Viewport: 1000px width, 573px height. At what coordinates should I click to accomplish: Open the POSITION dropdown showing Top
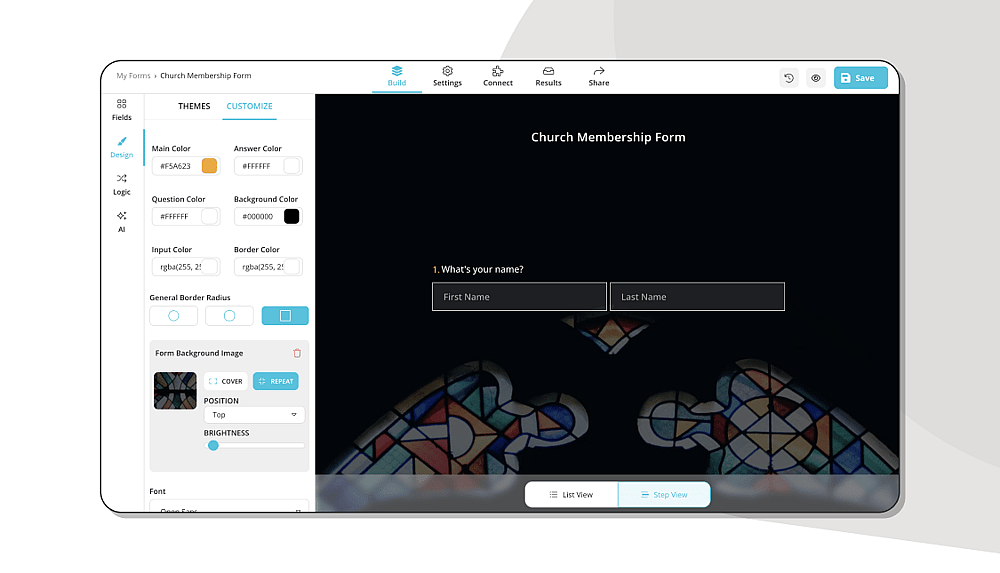click(x=254, y=415)
